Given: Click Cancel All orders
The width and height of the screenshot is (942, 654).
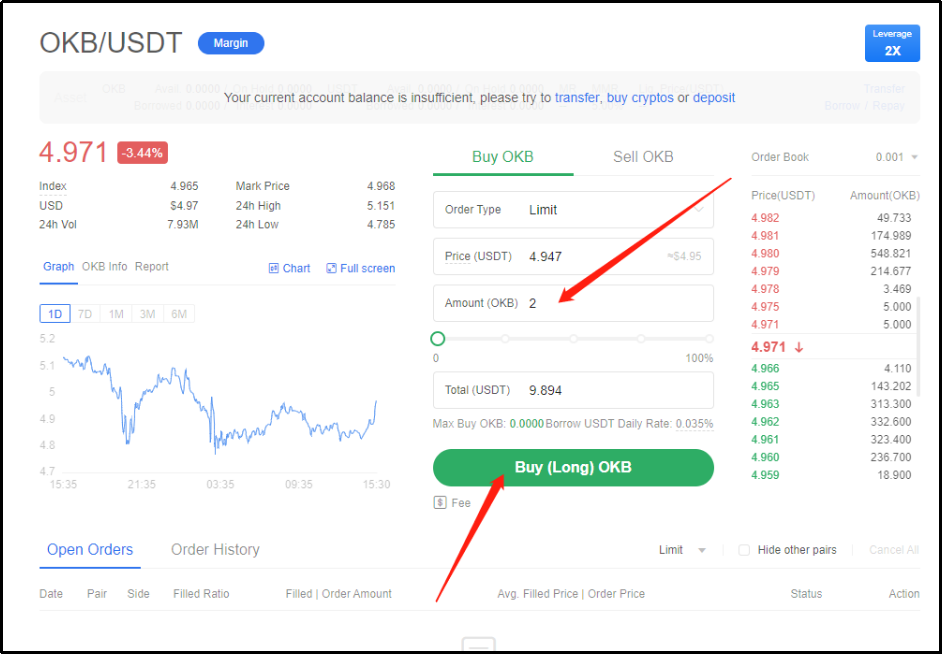Looking at the screenshot, I should click(x=894, y=550).
